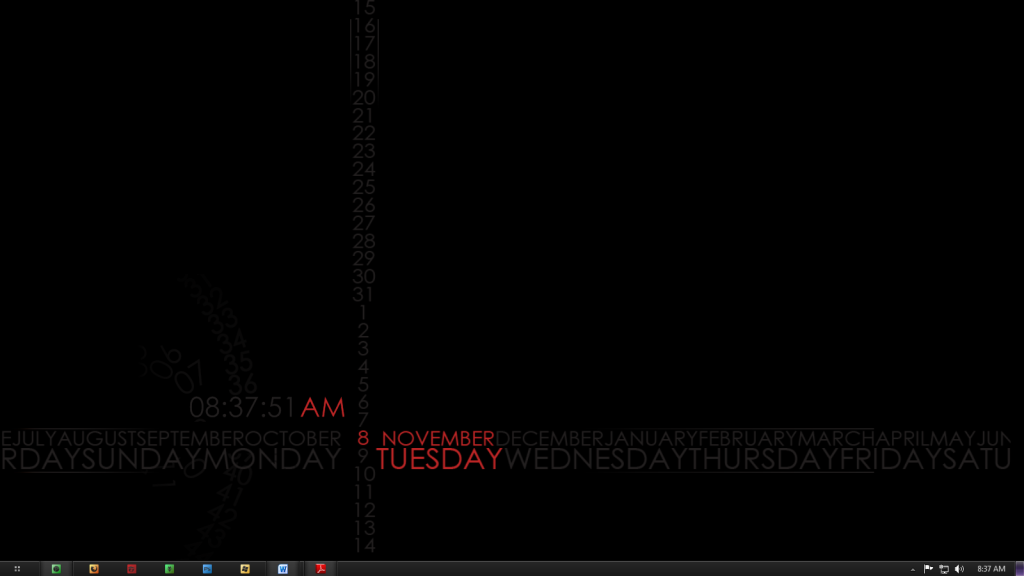Open the red taskbar icon left of the green arrow icon
This screenshot has height=576, width=1024.
point(132,568)
